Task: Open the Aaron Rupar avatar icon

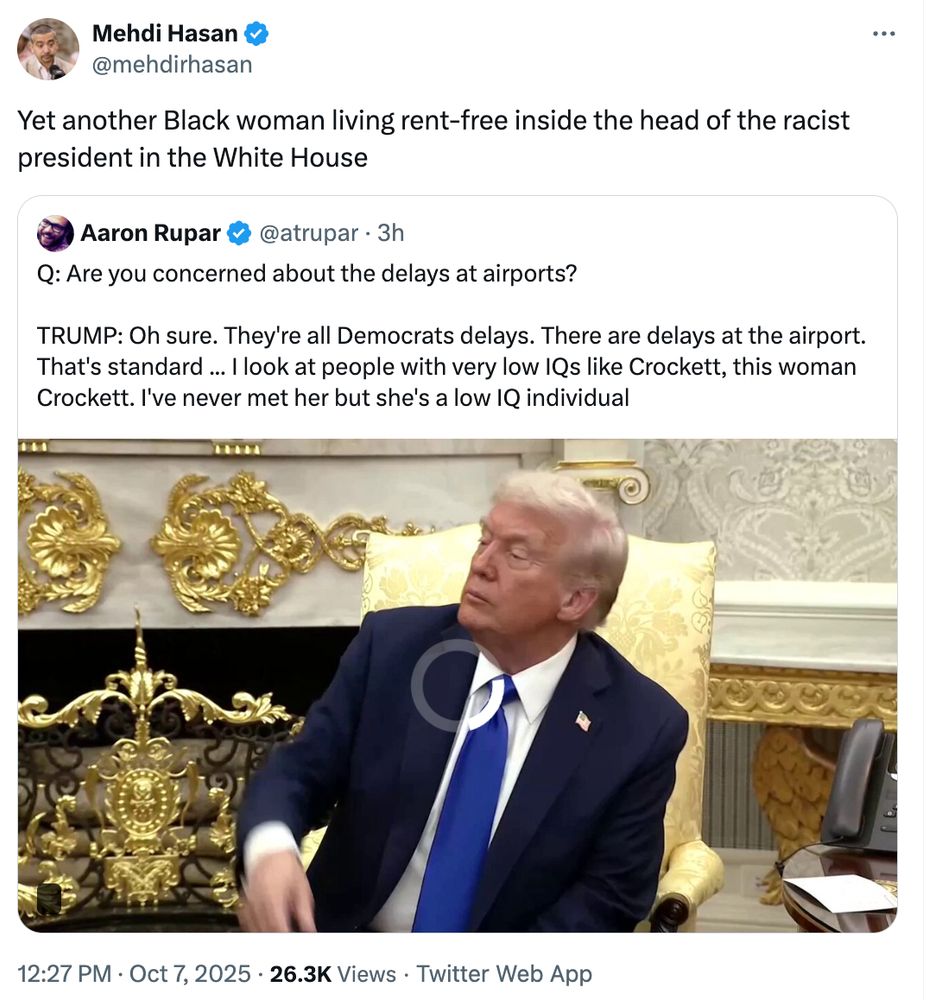Action: [55, 233]
